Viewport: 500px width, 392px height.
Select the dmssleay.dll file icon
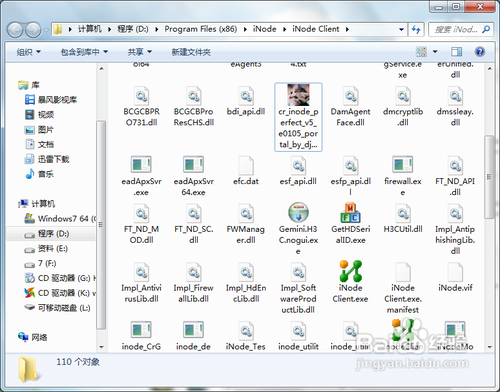455,96
